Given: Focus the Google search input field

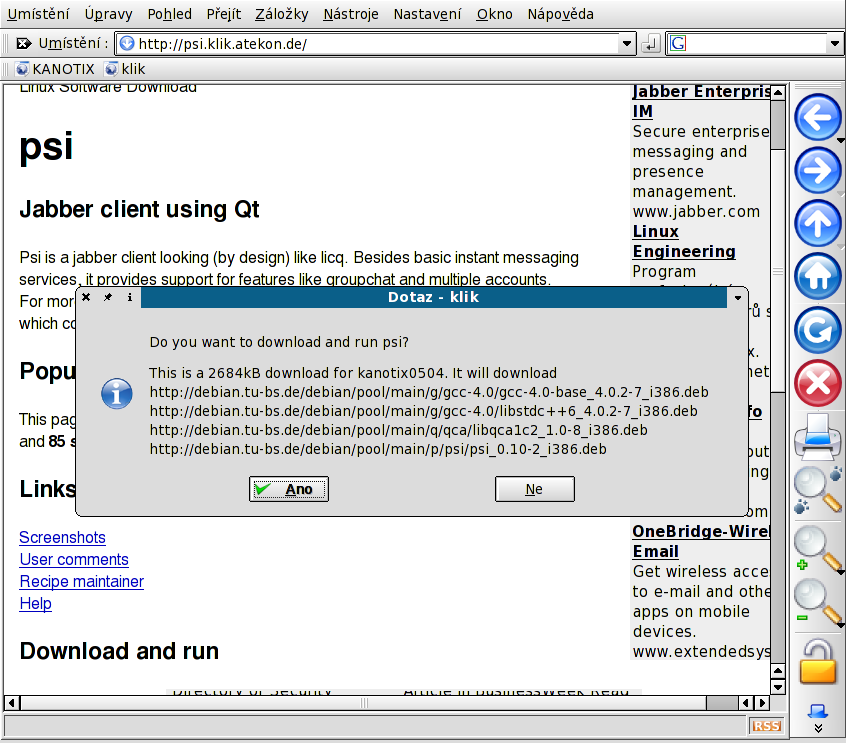Looking at the screenshot, I should 756,44.
